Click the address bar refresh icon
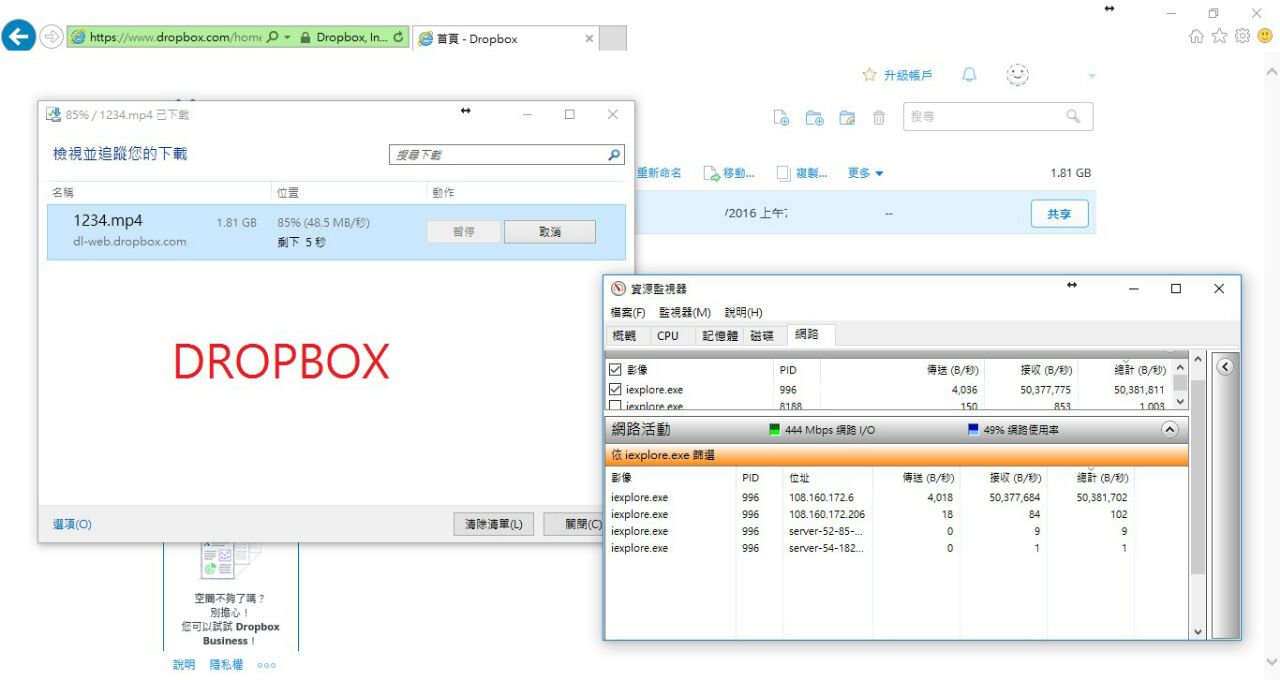This screenshot has width=1280, height=680. [x=399, y=37]
